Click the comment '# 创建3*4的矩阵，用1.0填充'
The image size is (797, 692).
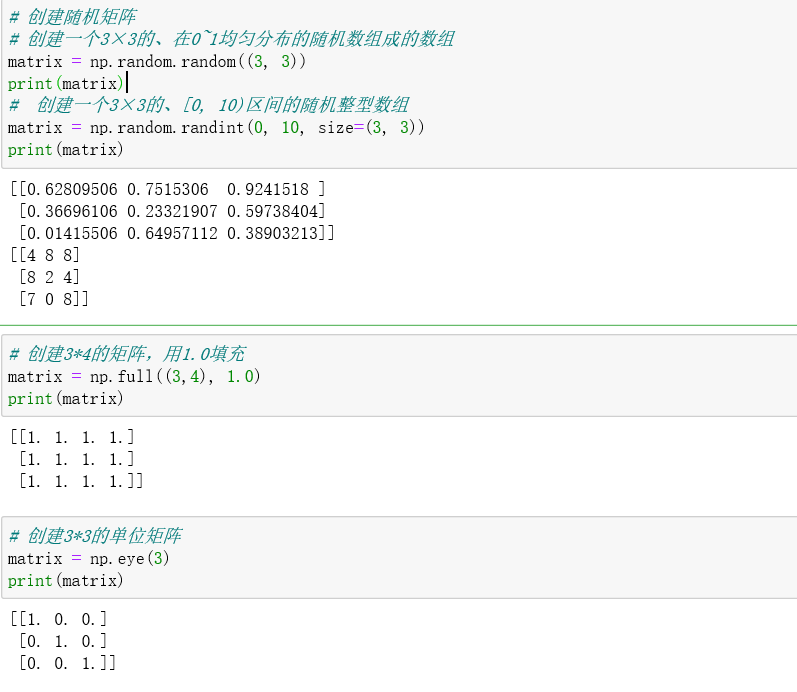tap(127, 354)
